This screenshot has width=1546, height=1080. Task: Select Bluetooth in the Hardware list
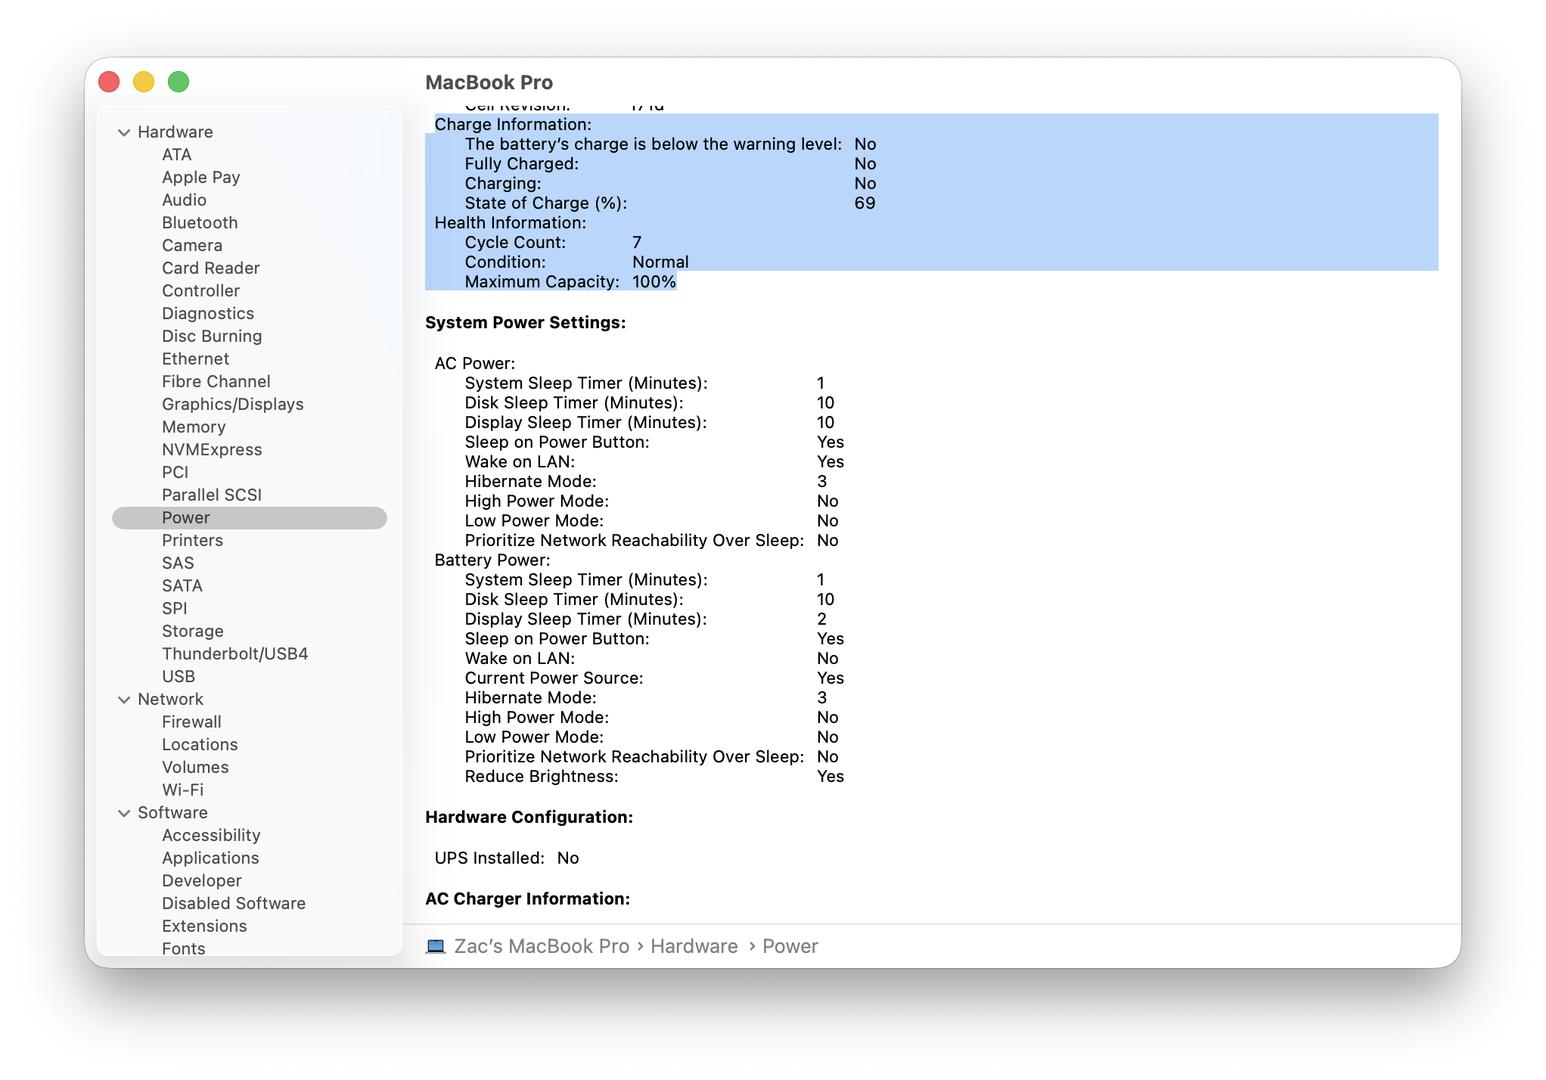[x=200, y=223]
